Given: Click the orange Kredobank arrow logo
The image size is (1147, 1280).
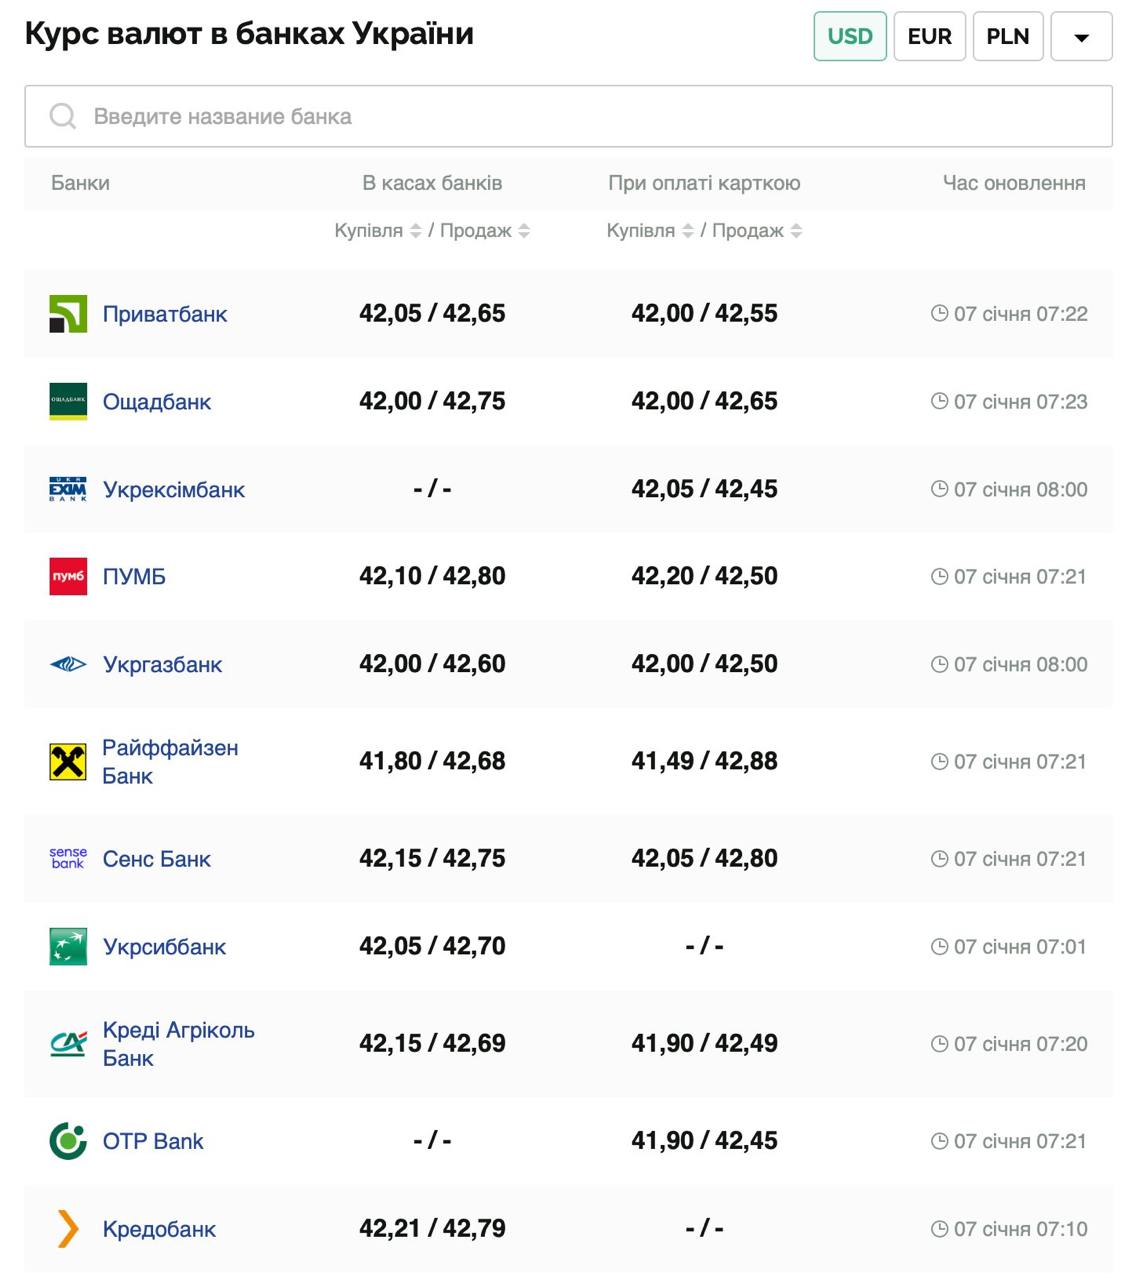Looking at the screenshot, I should (68, 1229).
